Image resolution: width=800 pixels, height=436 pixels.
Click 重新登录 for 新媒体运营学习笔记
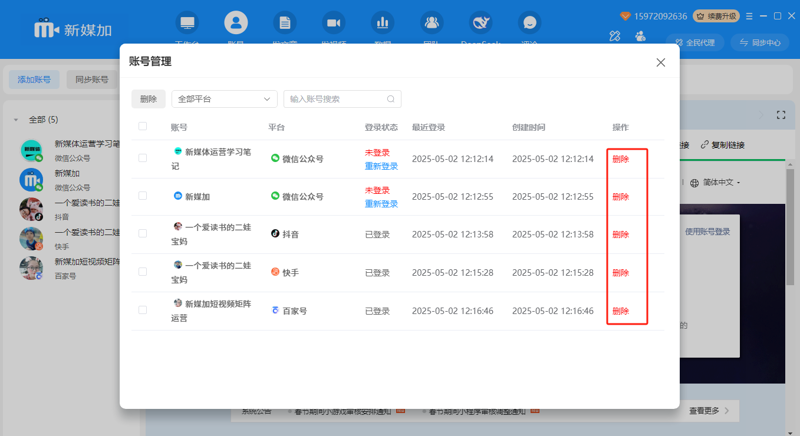pos(381,166)
